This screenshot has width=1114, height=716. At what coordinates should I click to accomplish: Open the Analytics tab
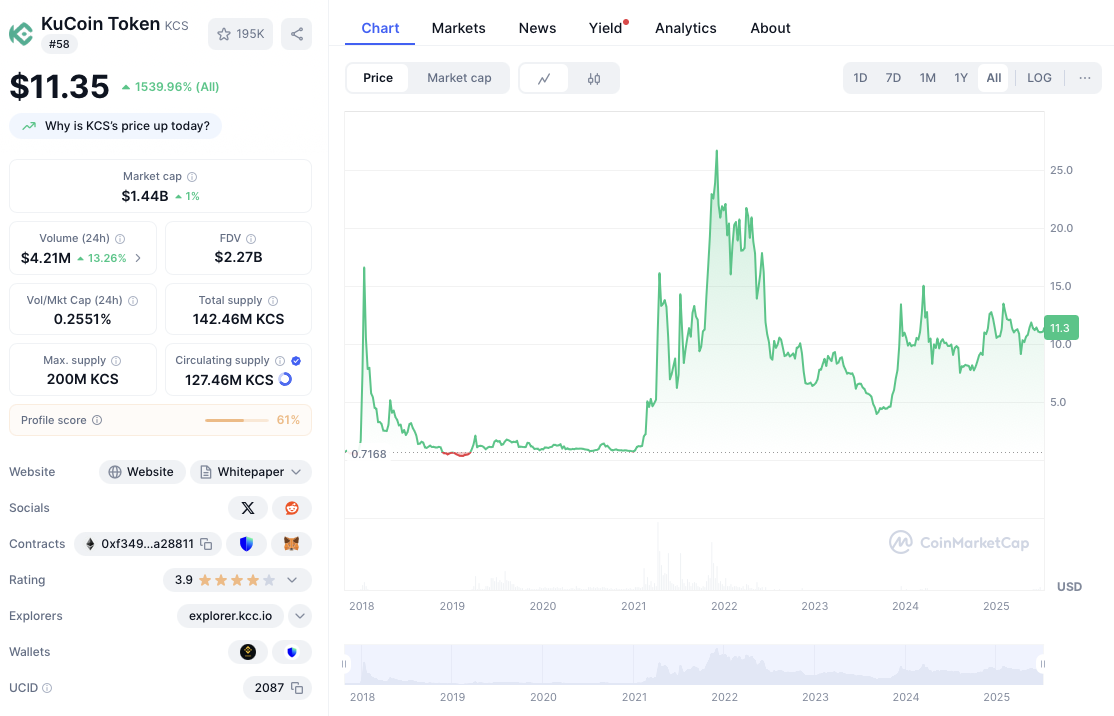coord(686,28)
